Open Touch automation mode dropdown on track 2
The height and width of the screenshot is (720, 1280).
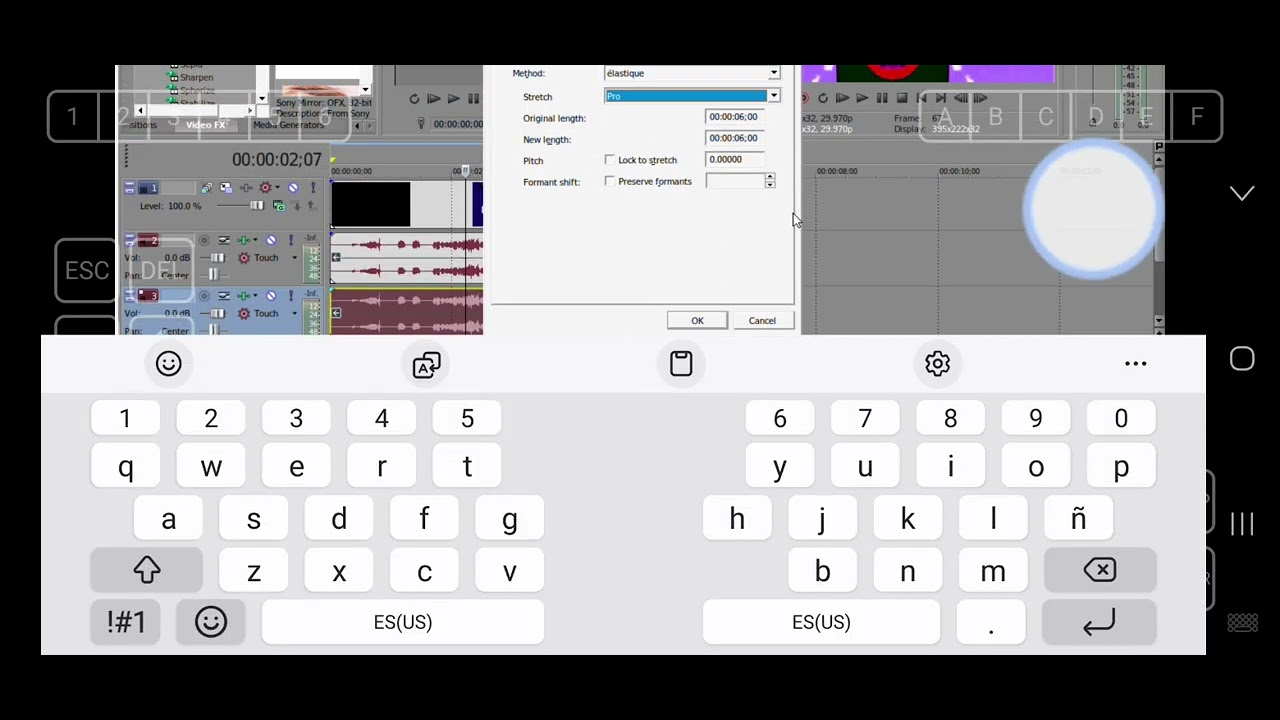295,258
